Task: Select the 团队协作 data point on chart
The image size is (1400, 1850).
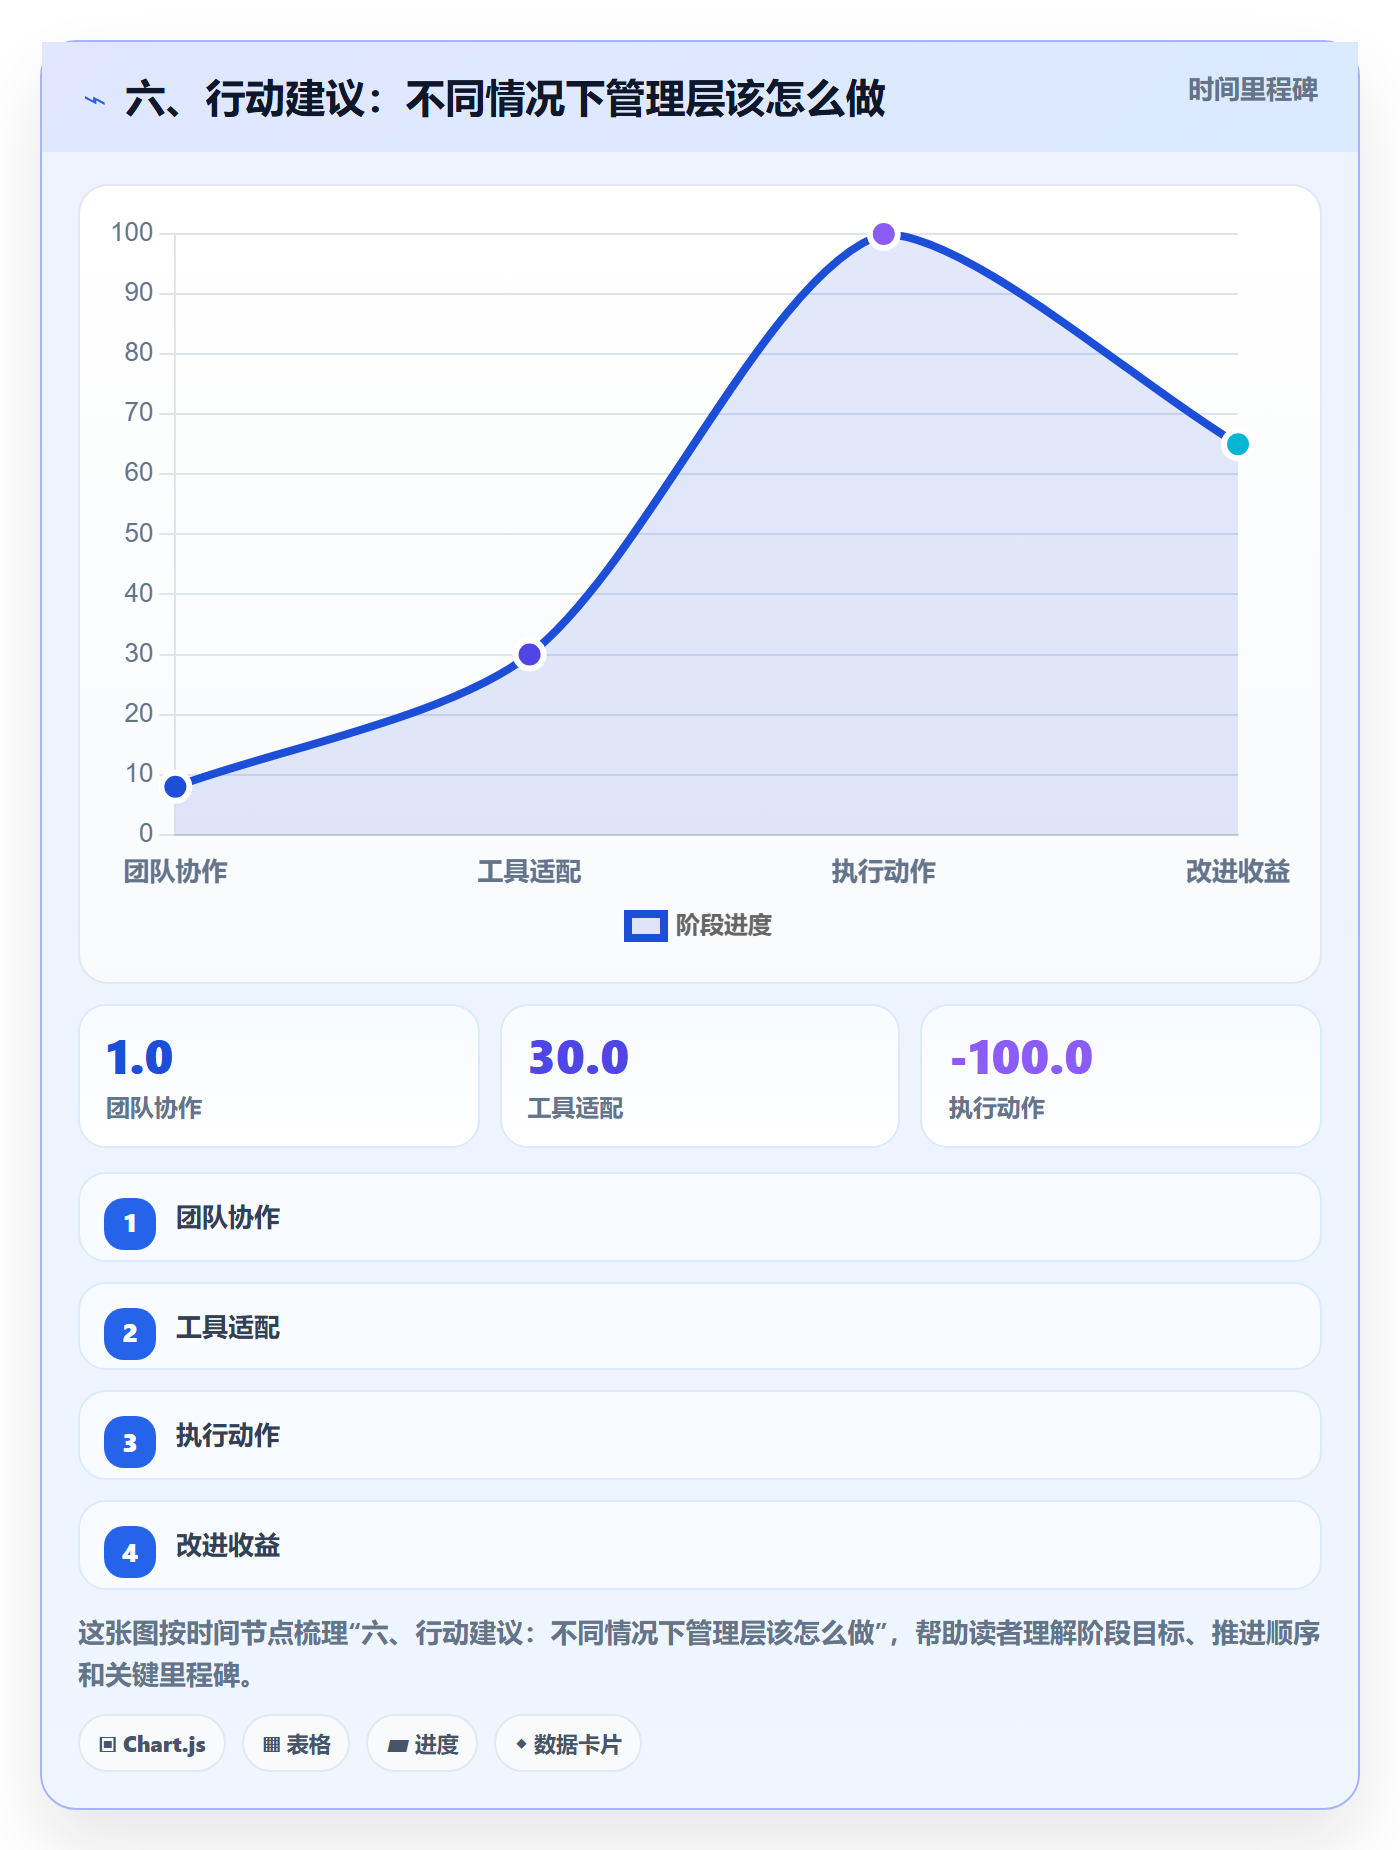Action: [x=176, y=787]
